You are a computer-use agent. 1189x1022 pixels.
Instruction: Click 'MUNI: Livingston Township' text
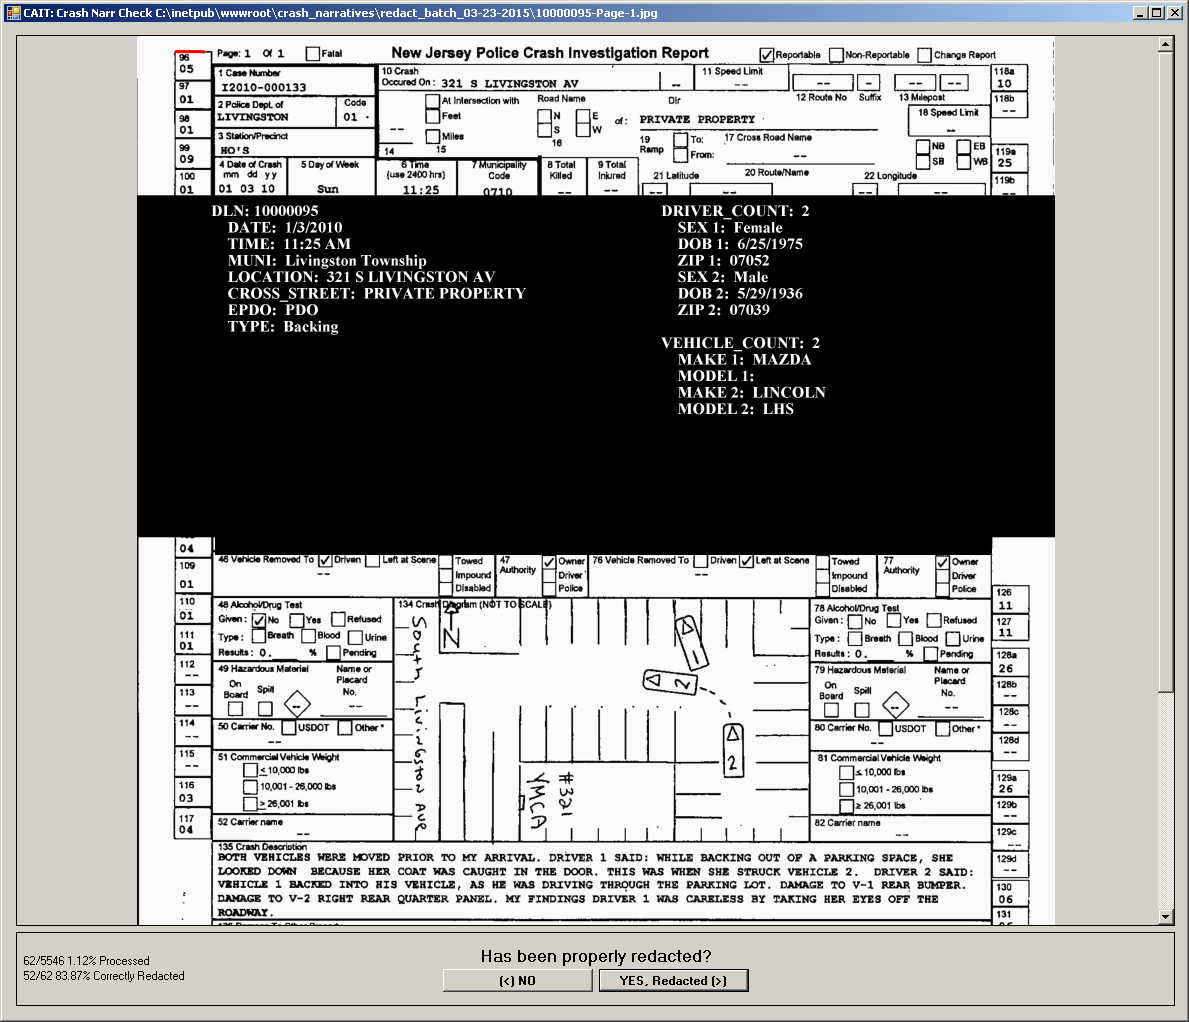point(327,261)
